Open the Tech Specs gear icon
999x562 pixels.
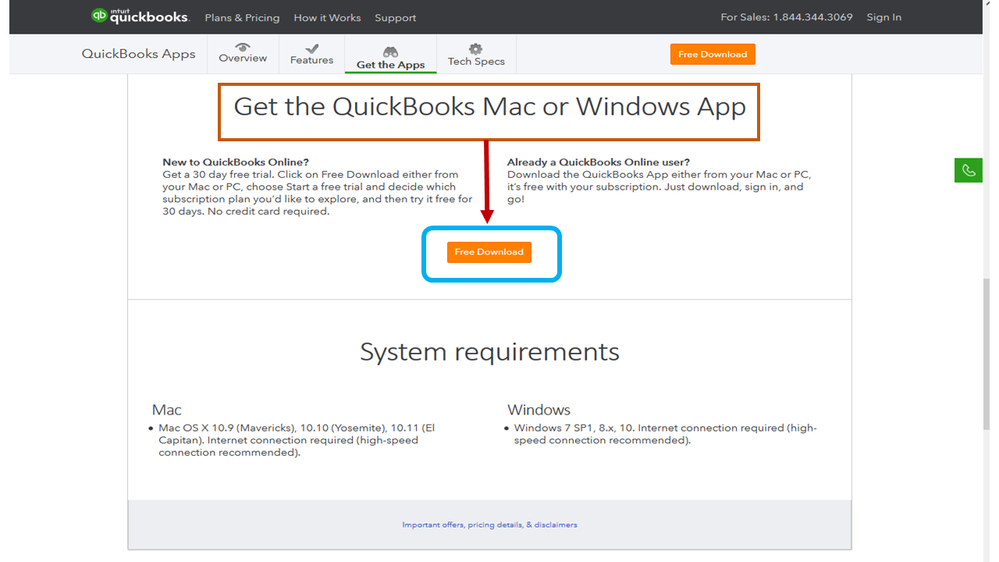point(476,48)
